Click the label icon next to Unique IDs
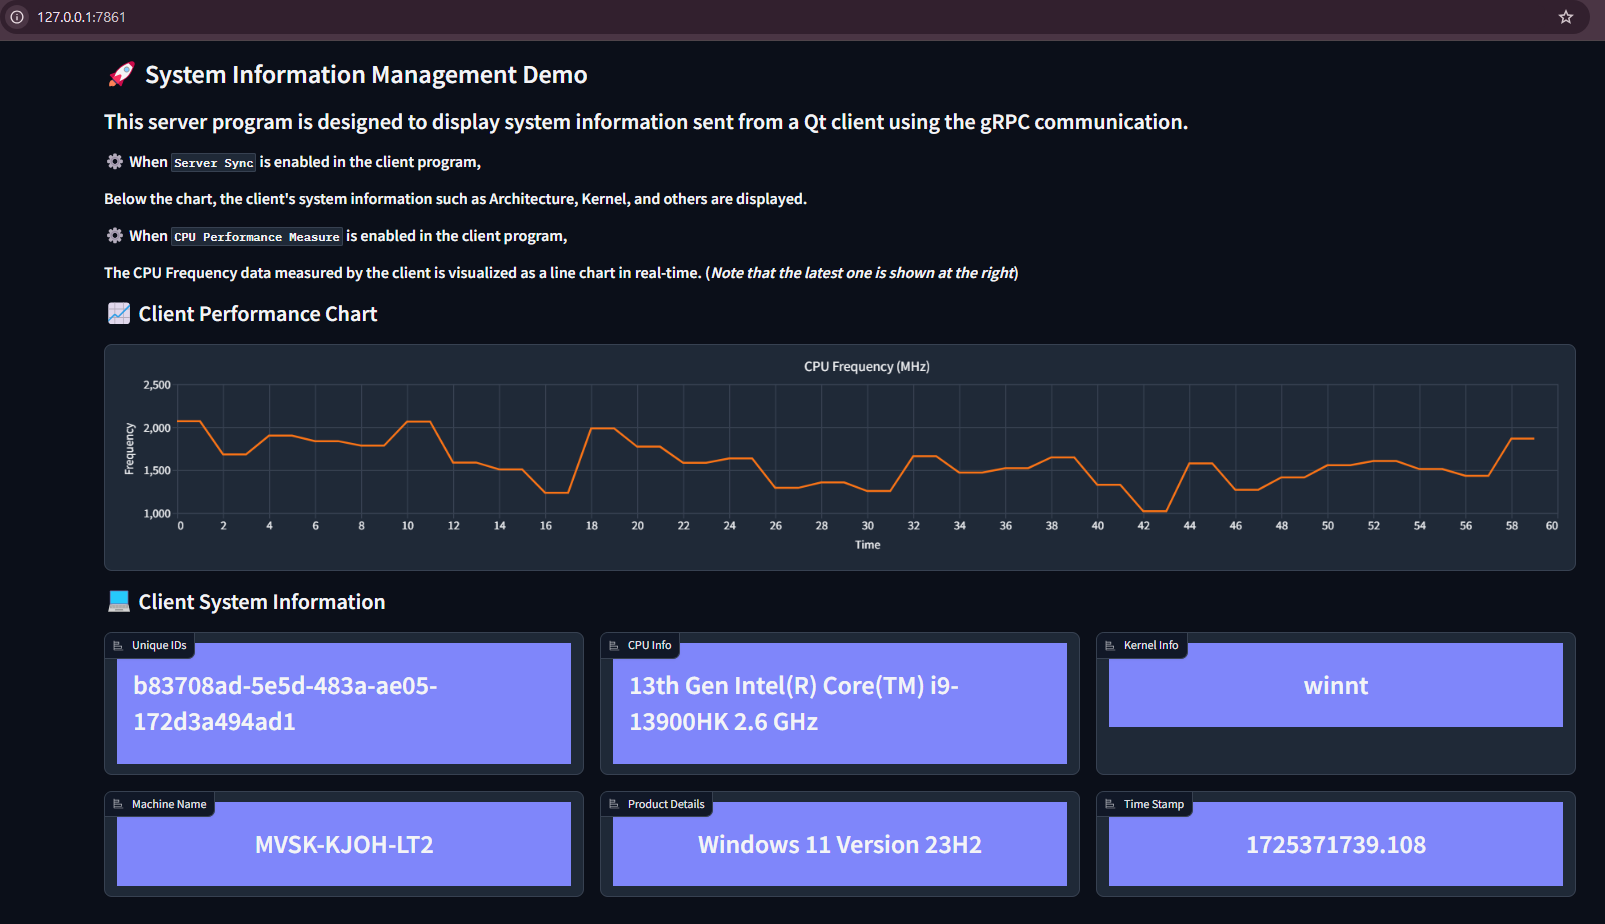The image size is (1605, 924). pyautogui.click(x=119, y=645)
